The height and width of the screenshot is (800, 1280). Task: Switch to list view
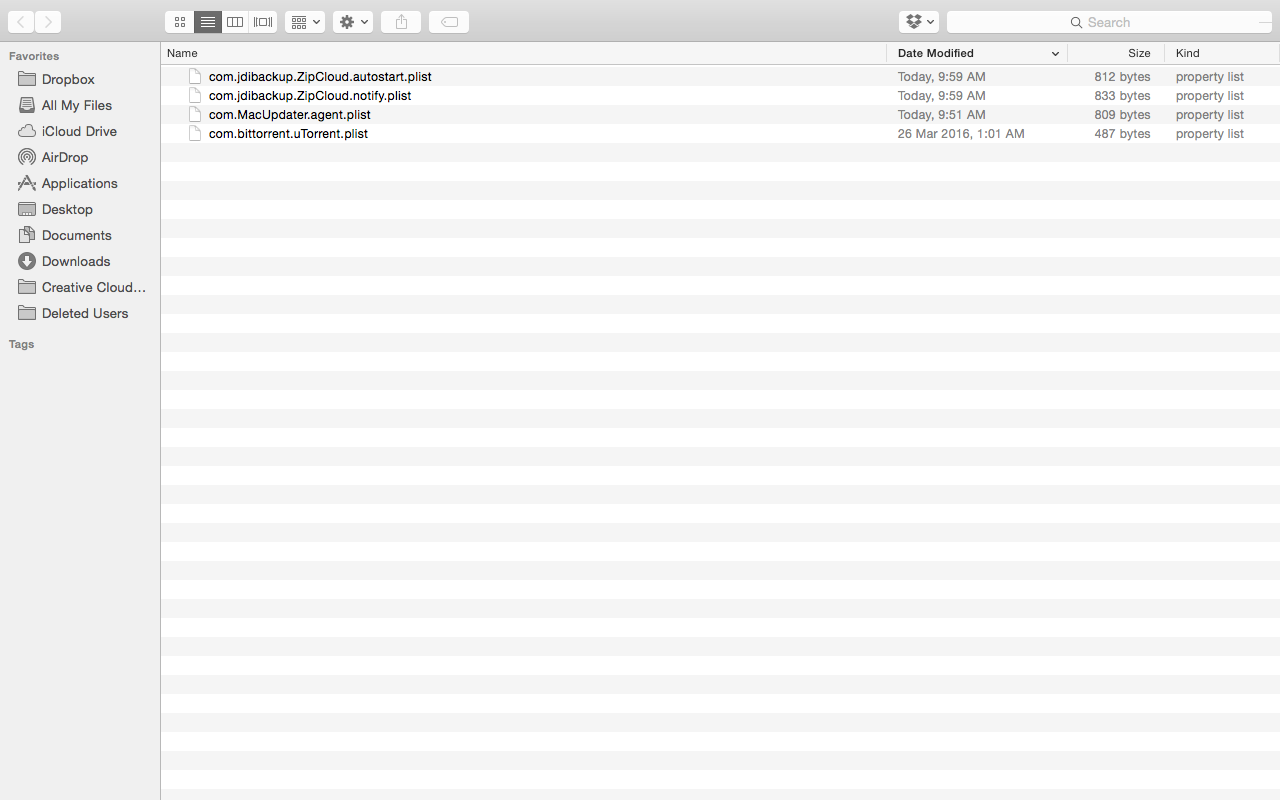coord(208,22)
